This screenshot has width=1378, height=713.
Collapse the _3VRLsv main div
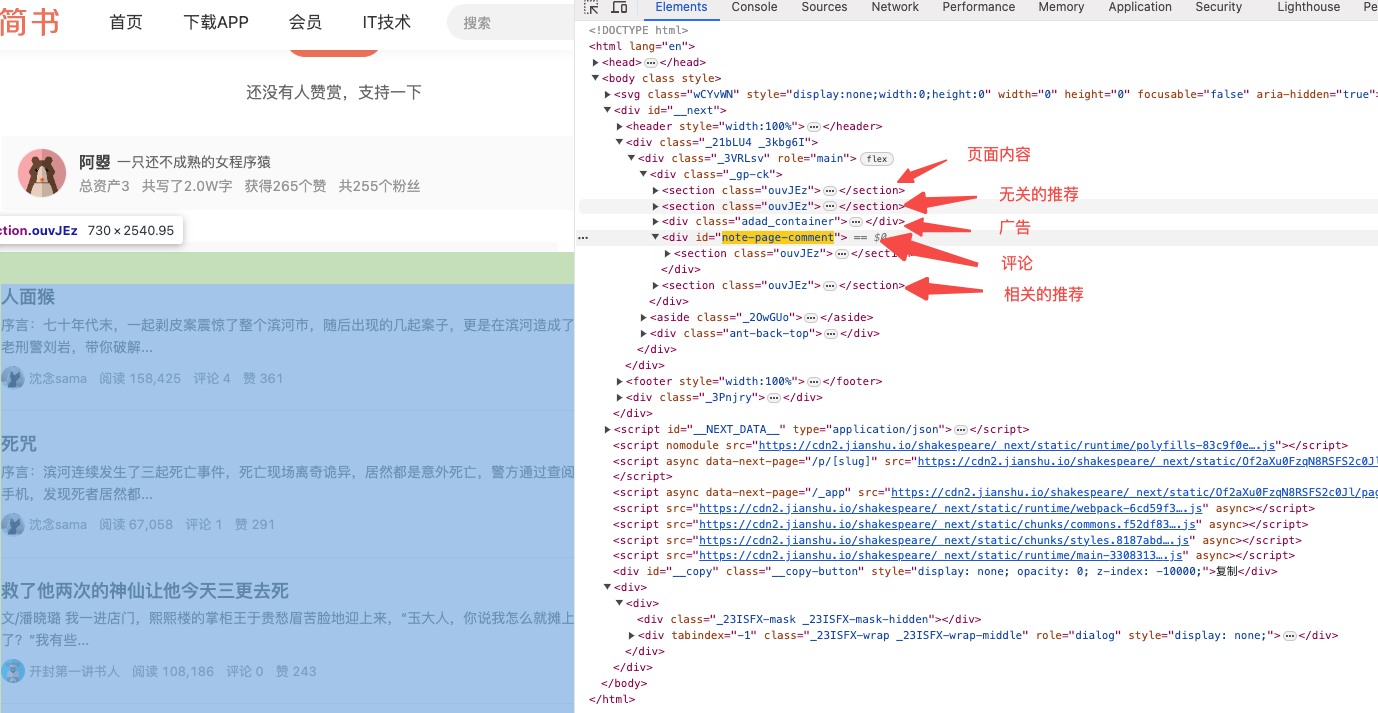632,158
